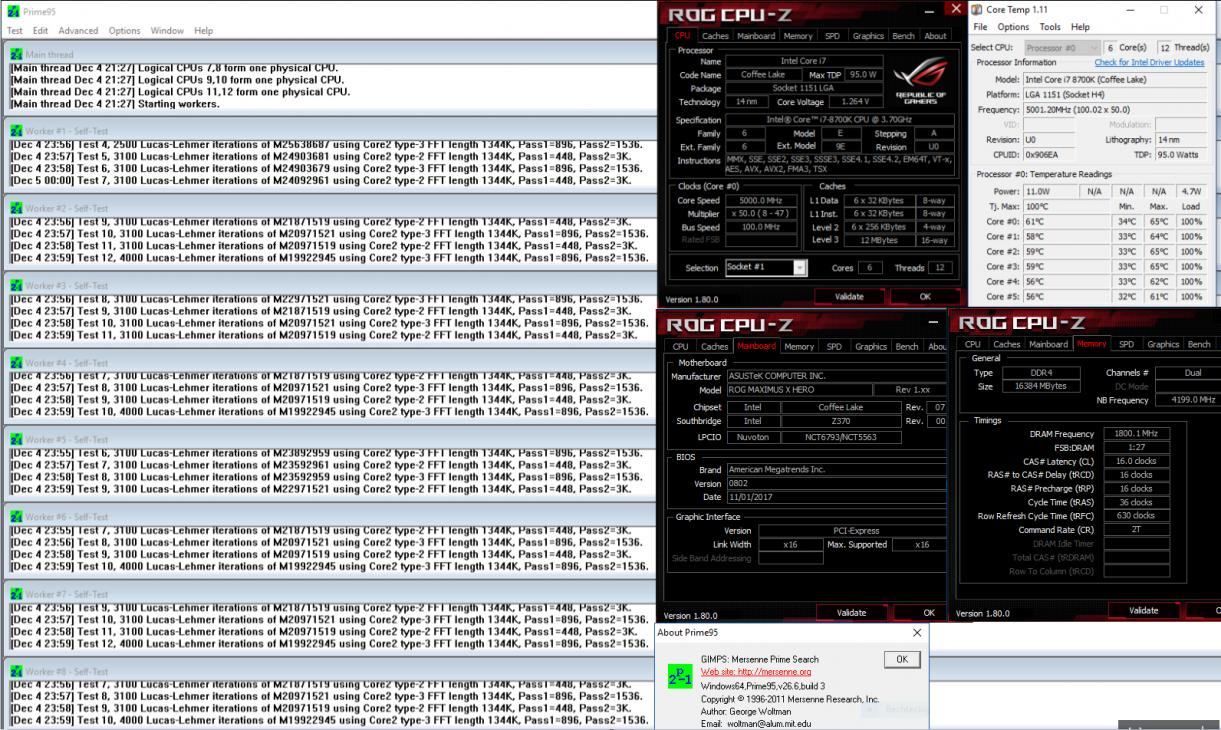The height and width of the screenshot is (730, 1221).
Task: Select CPU tab in CPU-Z Motherboard window
Action: point(680,347)
